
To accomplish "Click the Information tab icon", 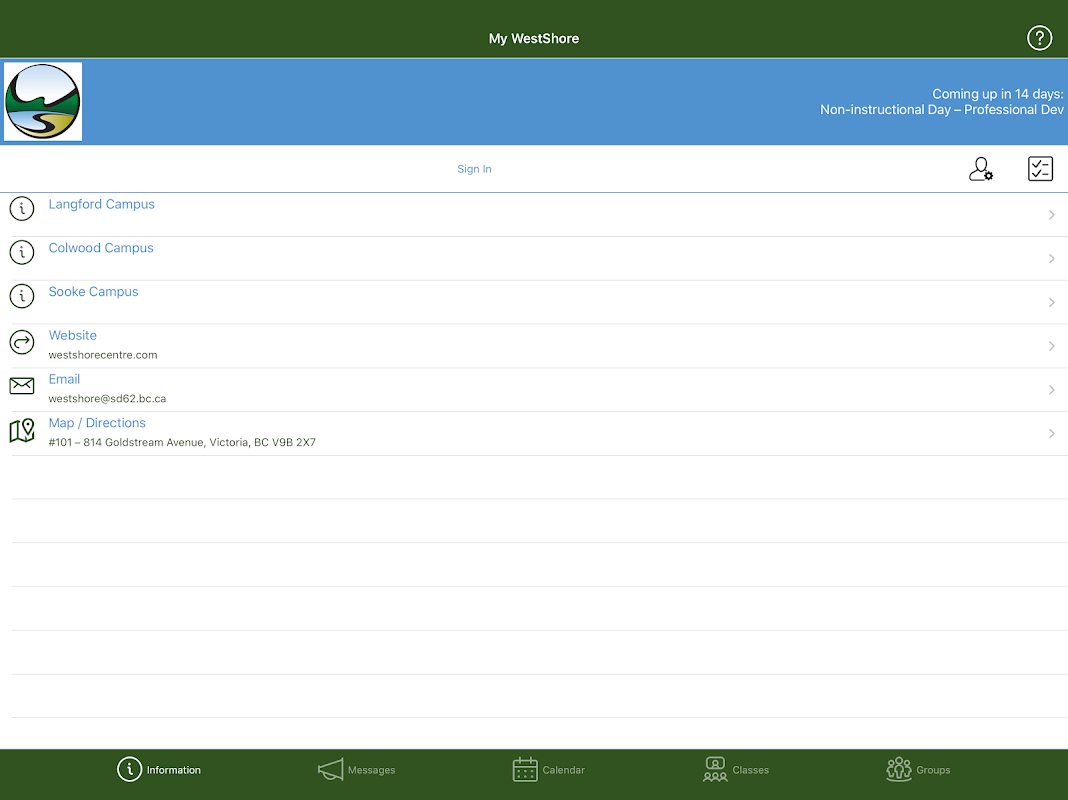I will tap(129, 769).
